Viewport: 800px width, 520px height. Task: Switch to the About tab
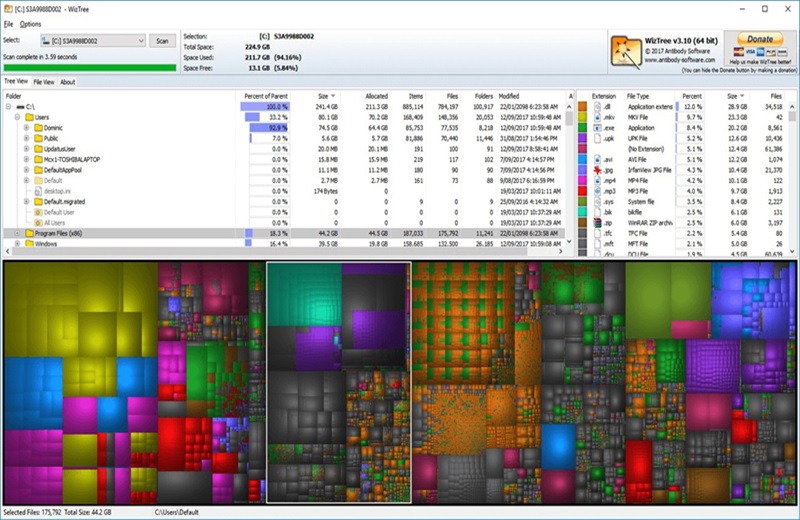click(67, 82)
